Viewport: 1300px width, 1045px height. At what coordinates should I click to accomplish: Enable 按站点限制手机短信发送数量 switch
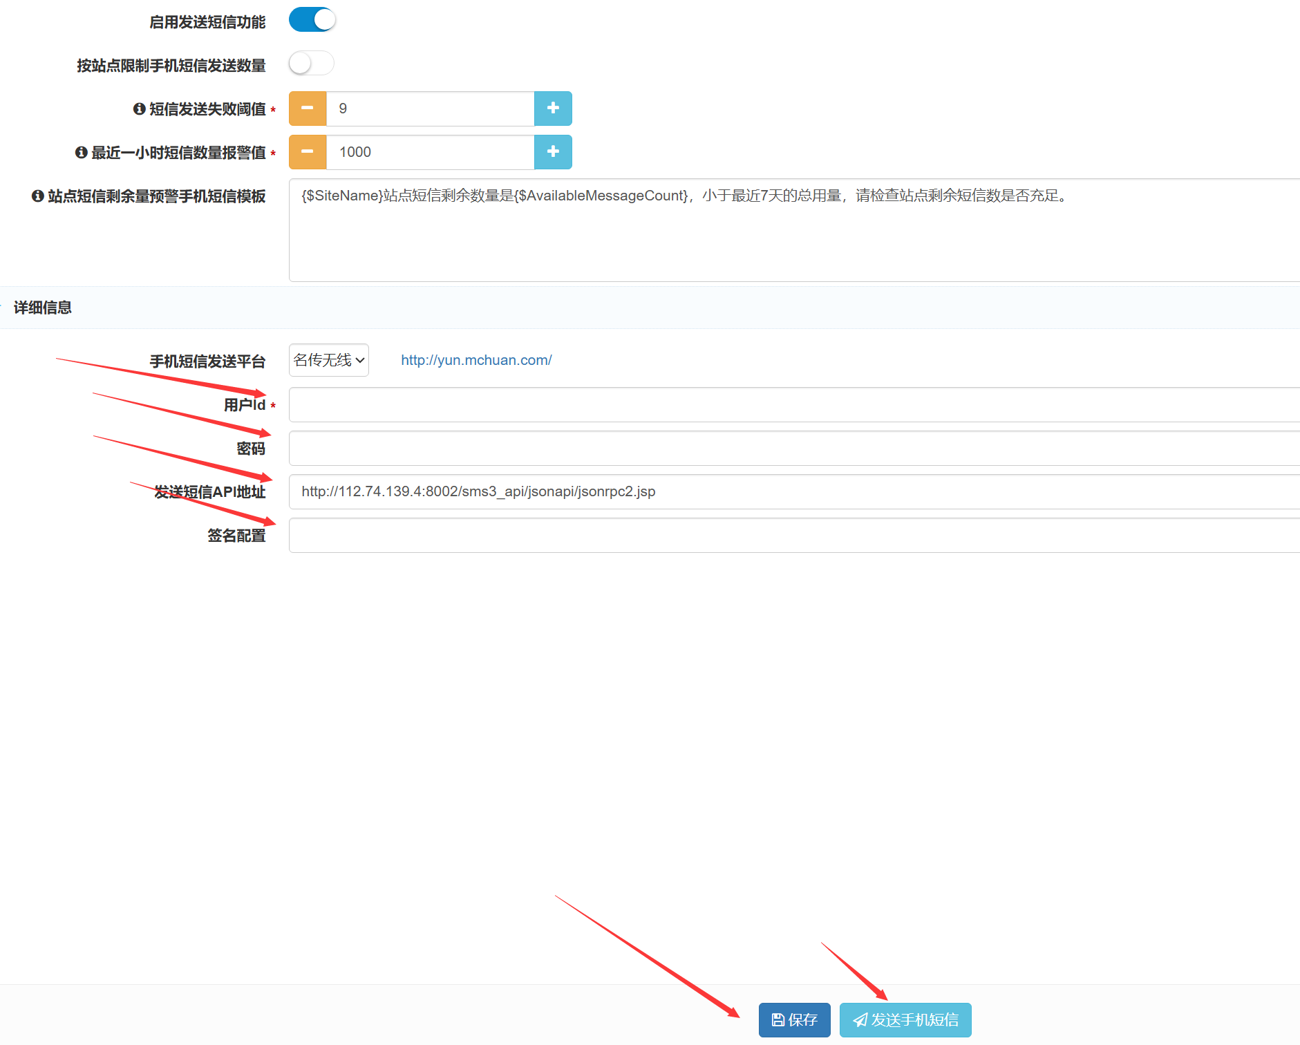(x=312, y=64)
